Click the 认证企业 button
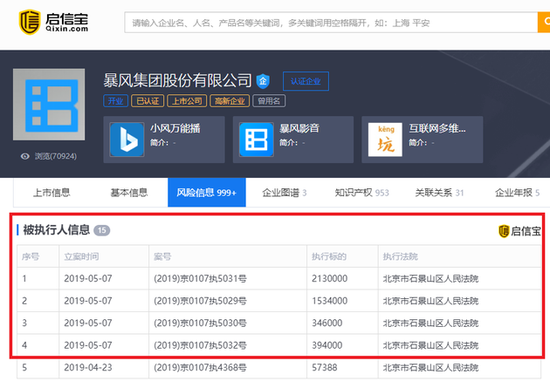This screenshot has width=550, height=388. 306,81
